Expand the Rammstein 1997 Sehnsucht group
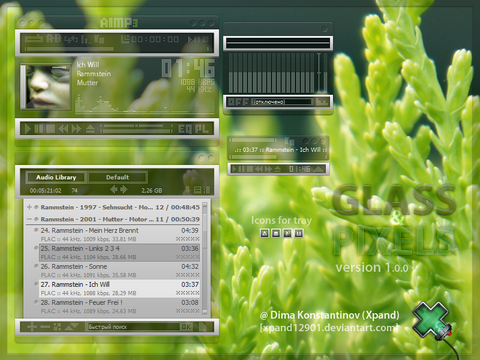Viewport: 480px width, 360px height. 29,207
